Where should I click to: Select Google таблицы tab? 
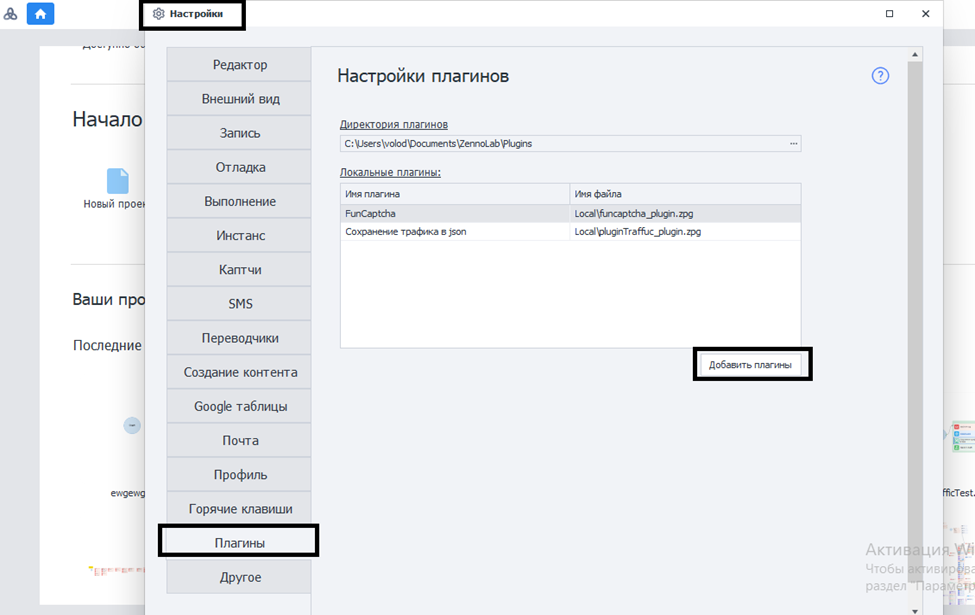click(x=239, y=407)
